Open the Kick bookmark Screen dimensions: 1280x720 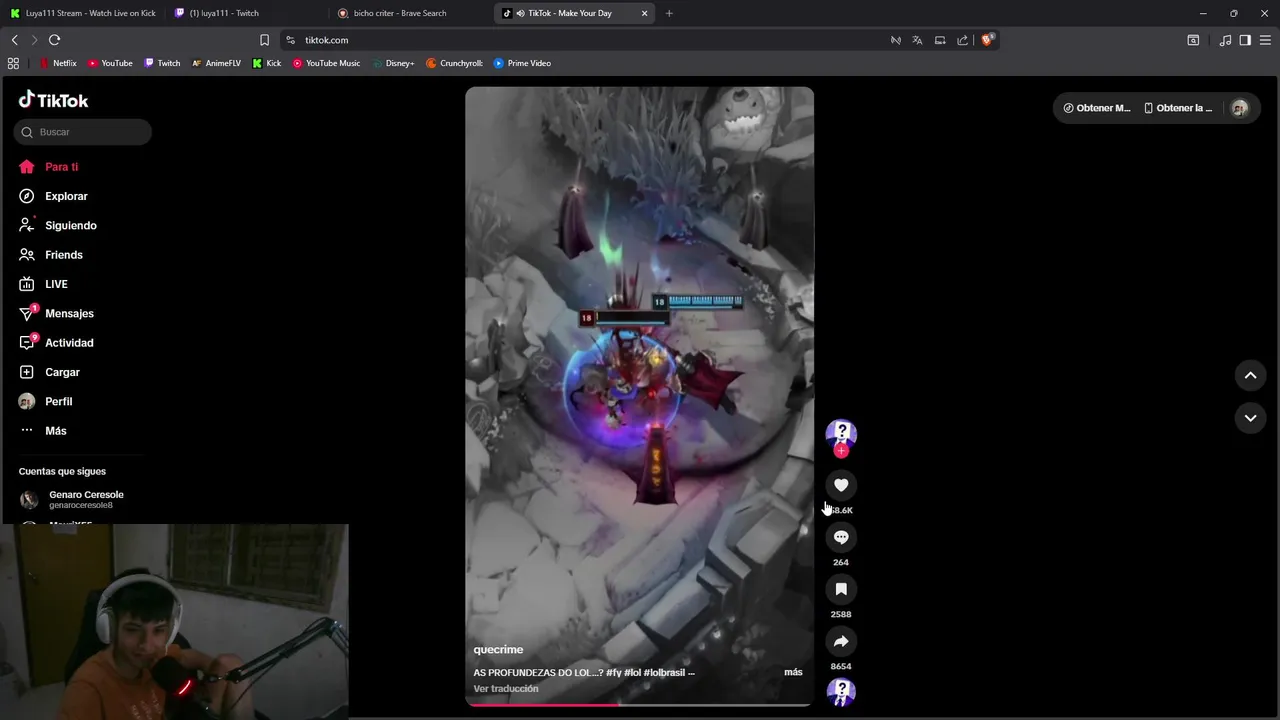coord(267,63)
